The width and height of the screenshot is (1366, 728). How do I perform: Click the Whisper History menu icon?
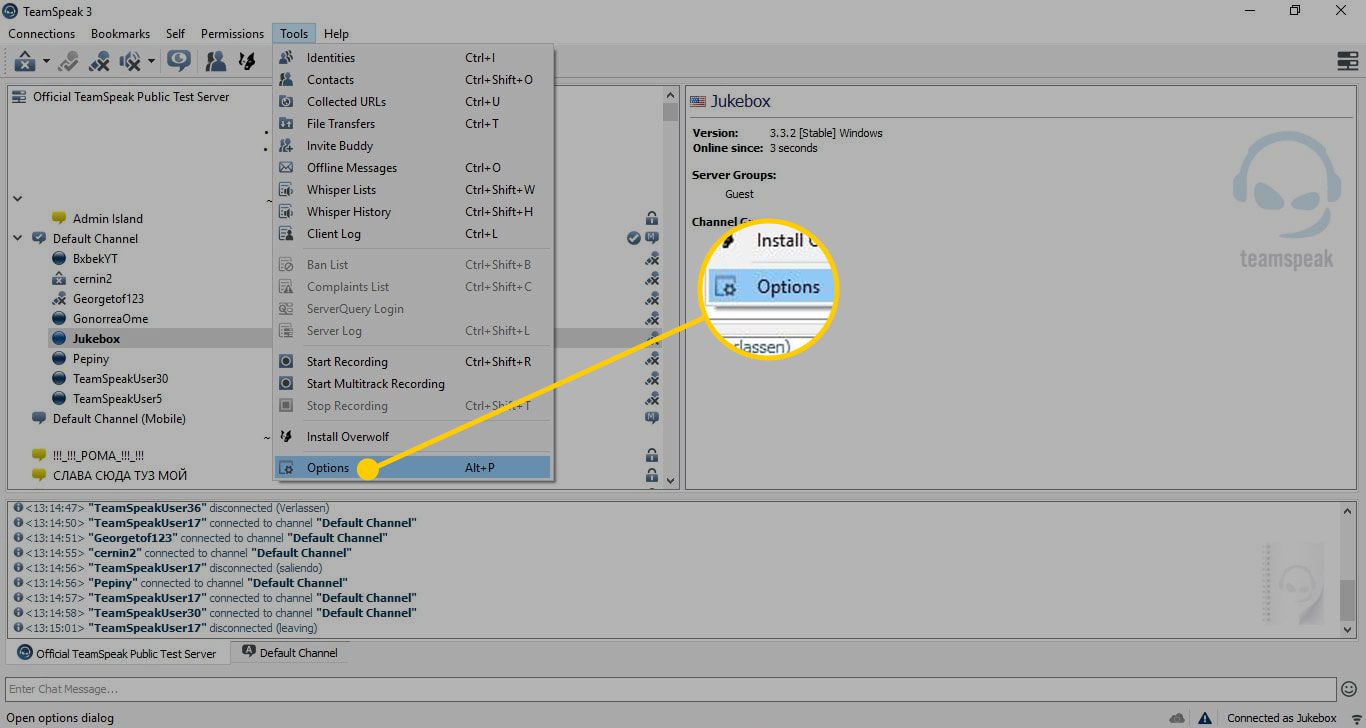click(x=287, y=212)
